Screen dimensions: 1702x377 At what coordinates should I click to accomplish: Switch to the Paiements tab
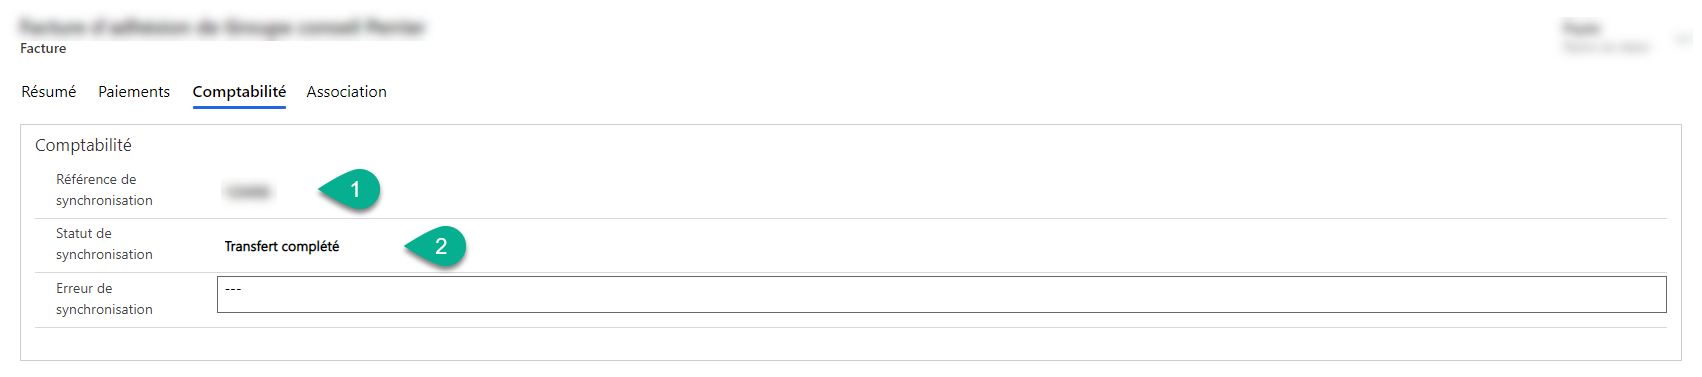click(134, 91)
